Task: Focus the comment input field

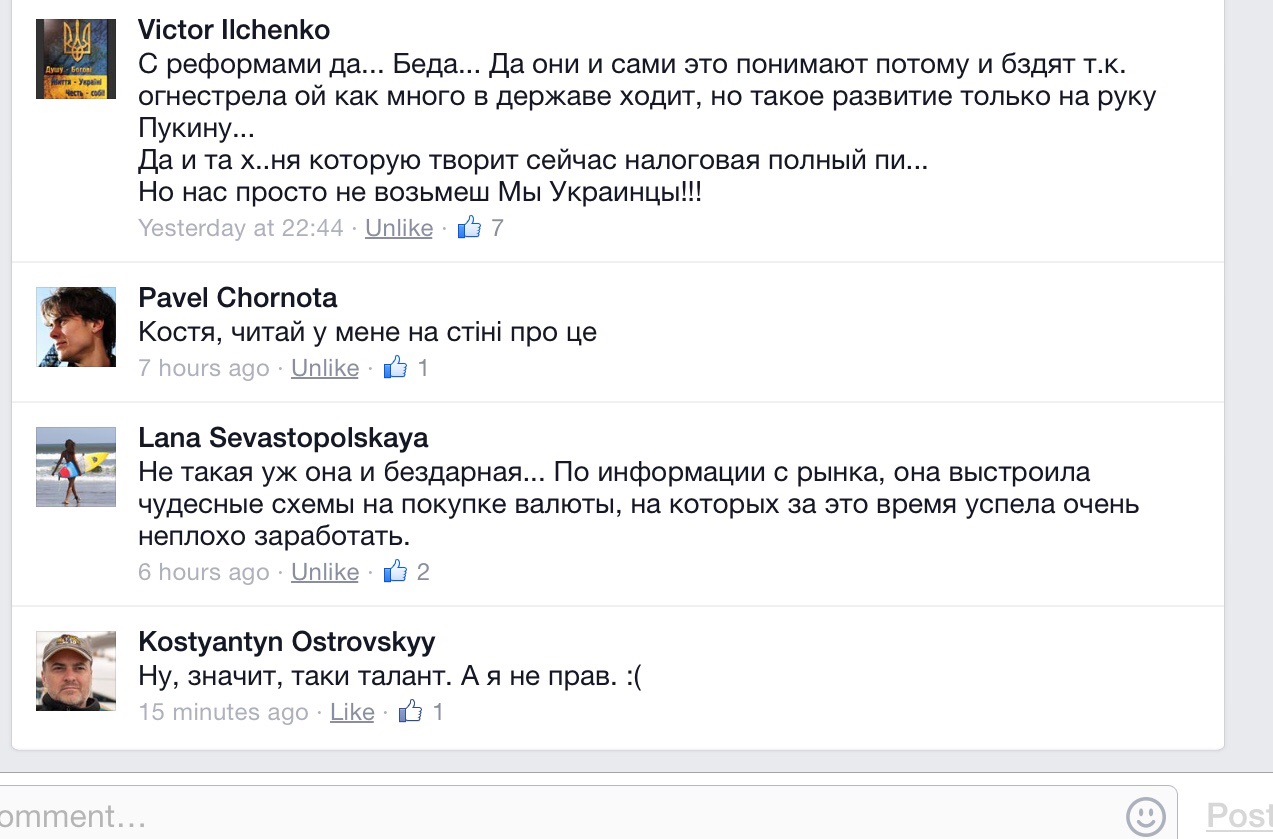Action: click(560, 815)
